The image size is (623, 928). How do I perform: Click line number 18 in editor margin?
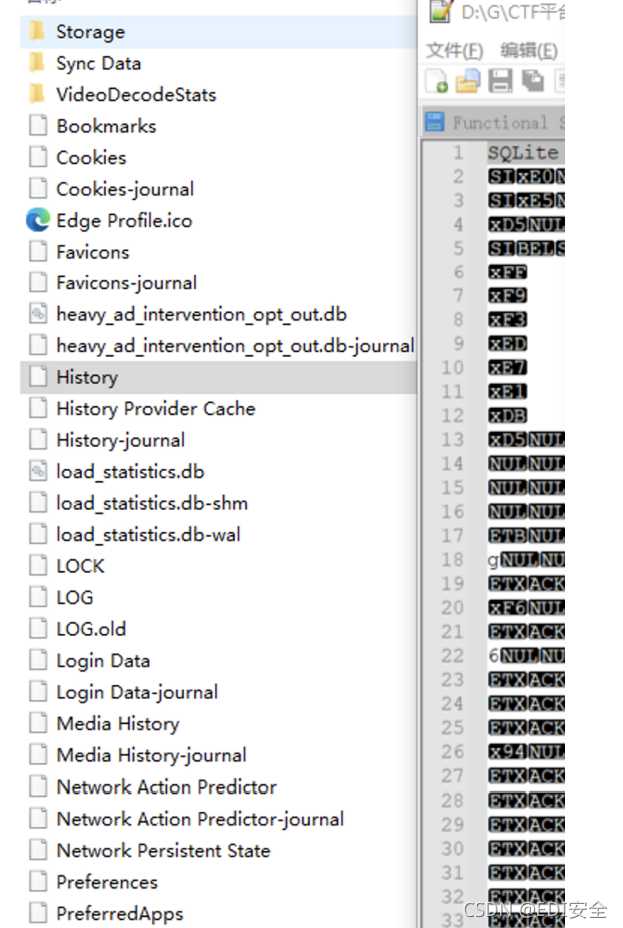tap(452, 559)
